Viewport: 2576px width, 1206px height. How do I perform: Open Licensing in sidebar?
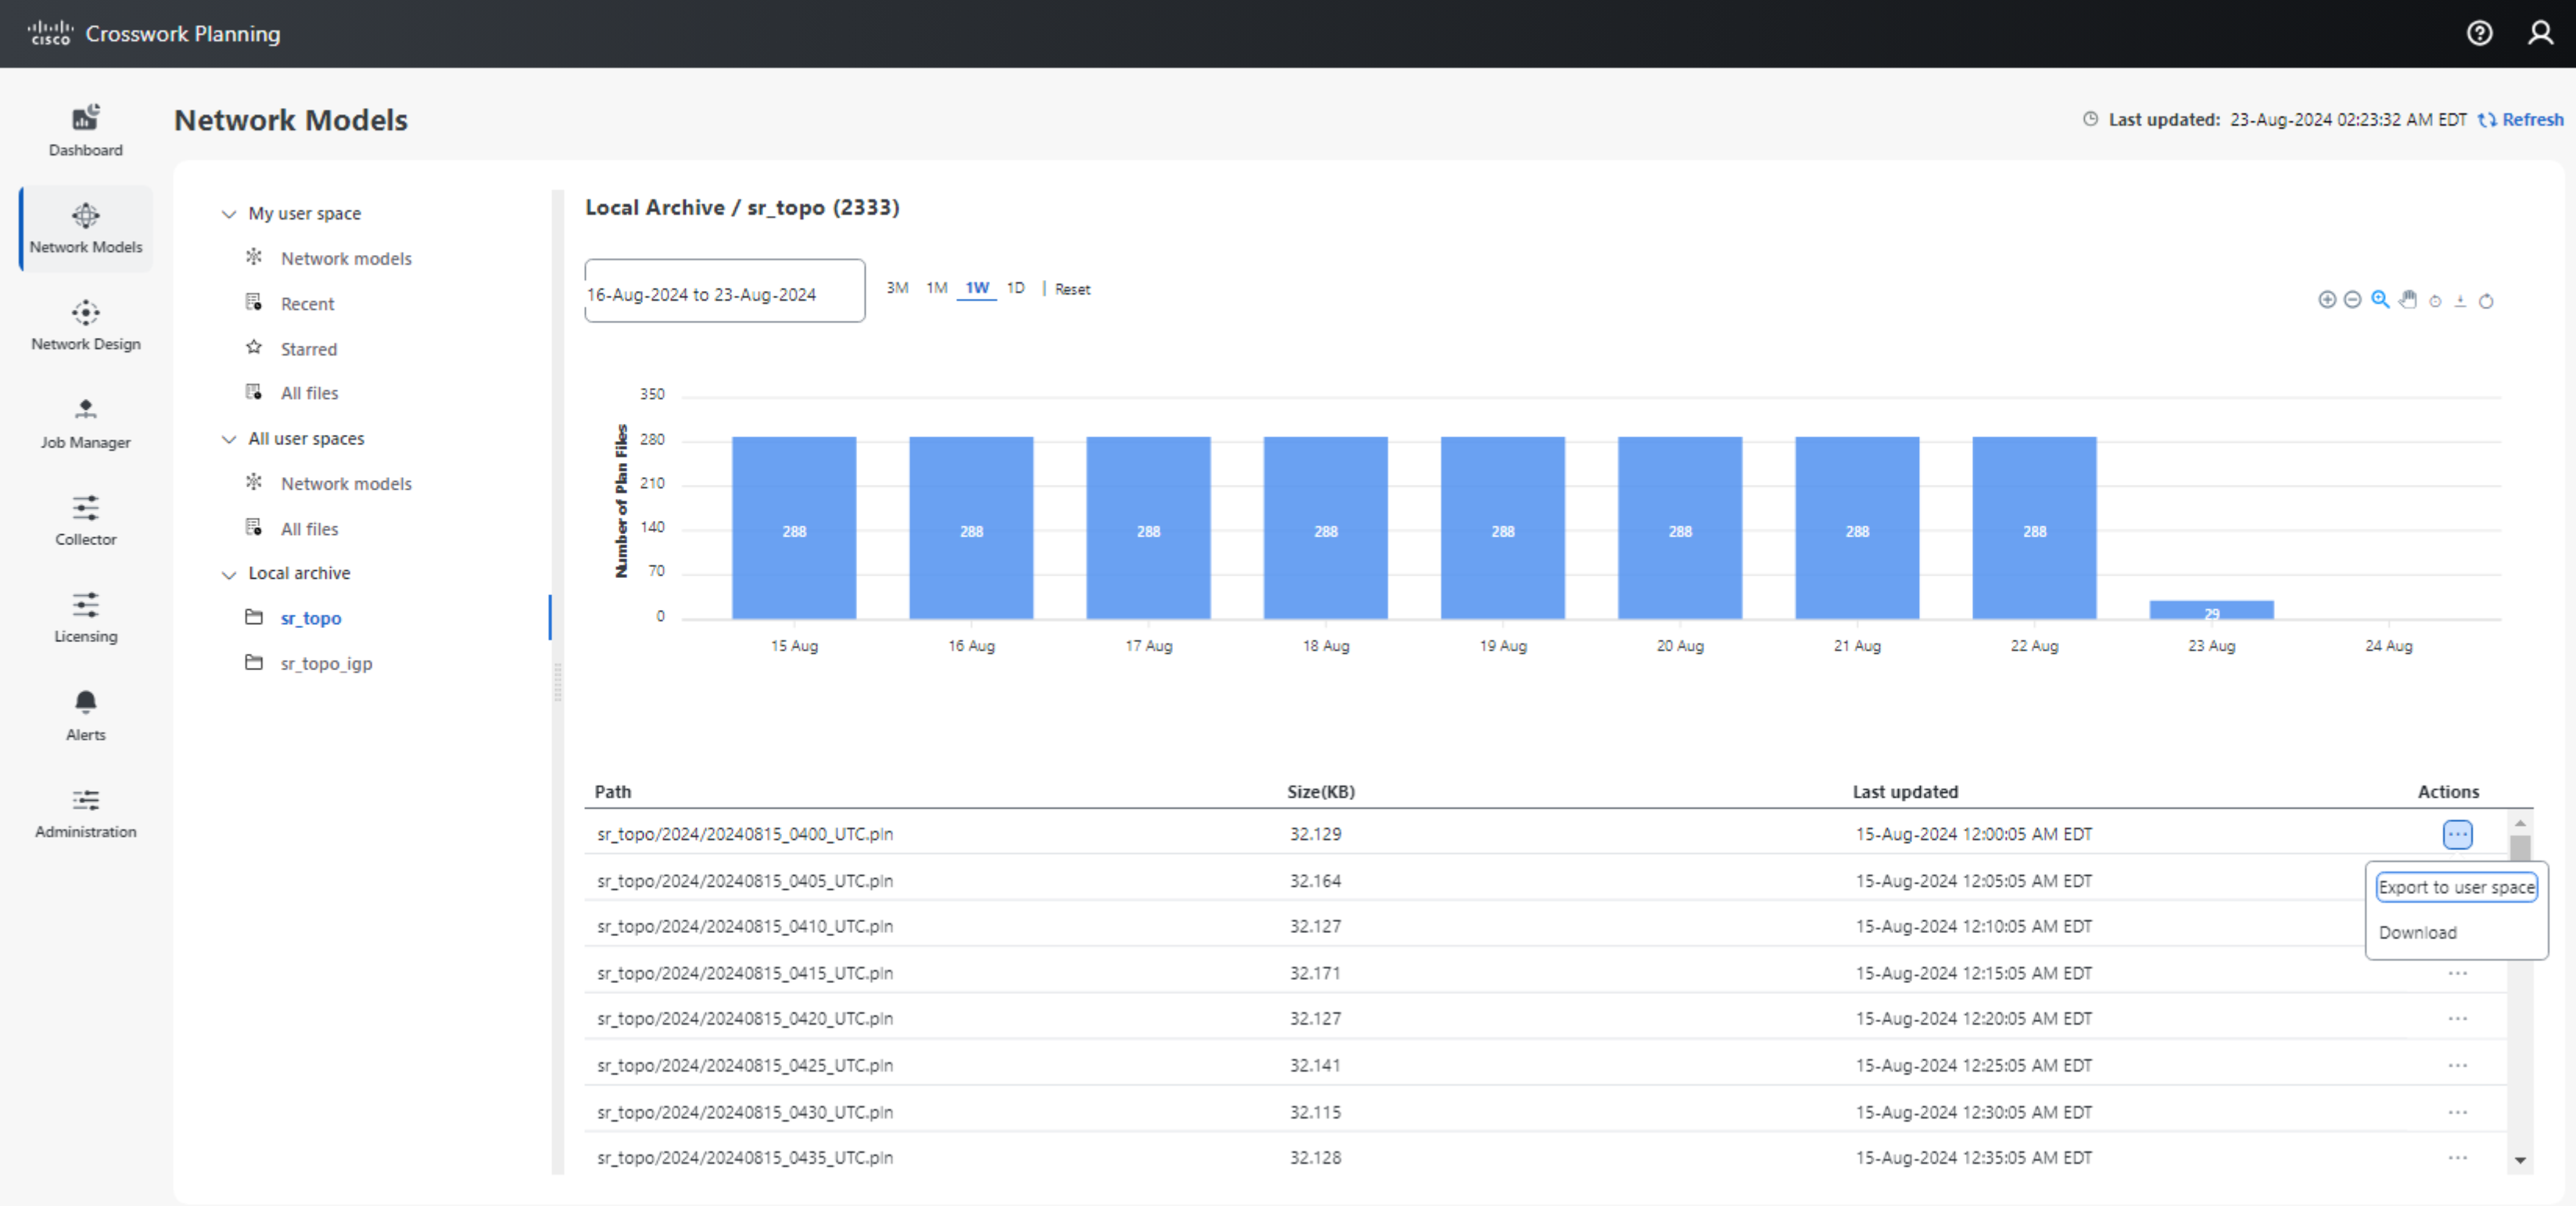pos(86,618)
